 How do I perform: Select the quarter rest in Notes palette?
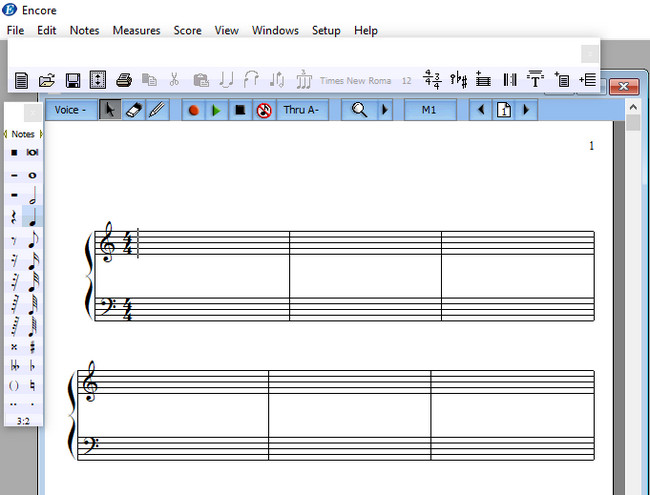tap(14, 217)
